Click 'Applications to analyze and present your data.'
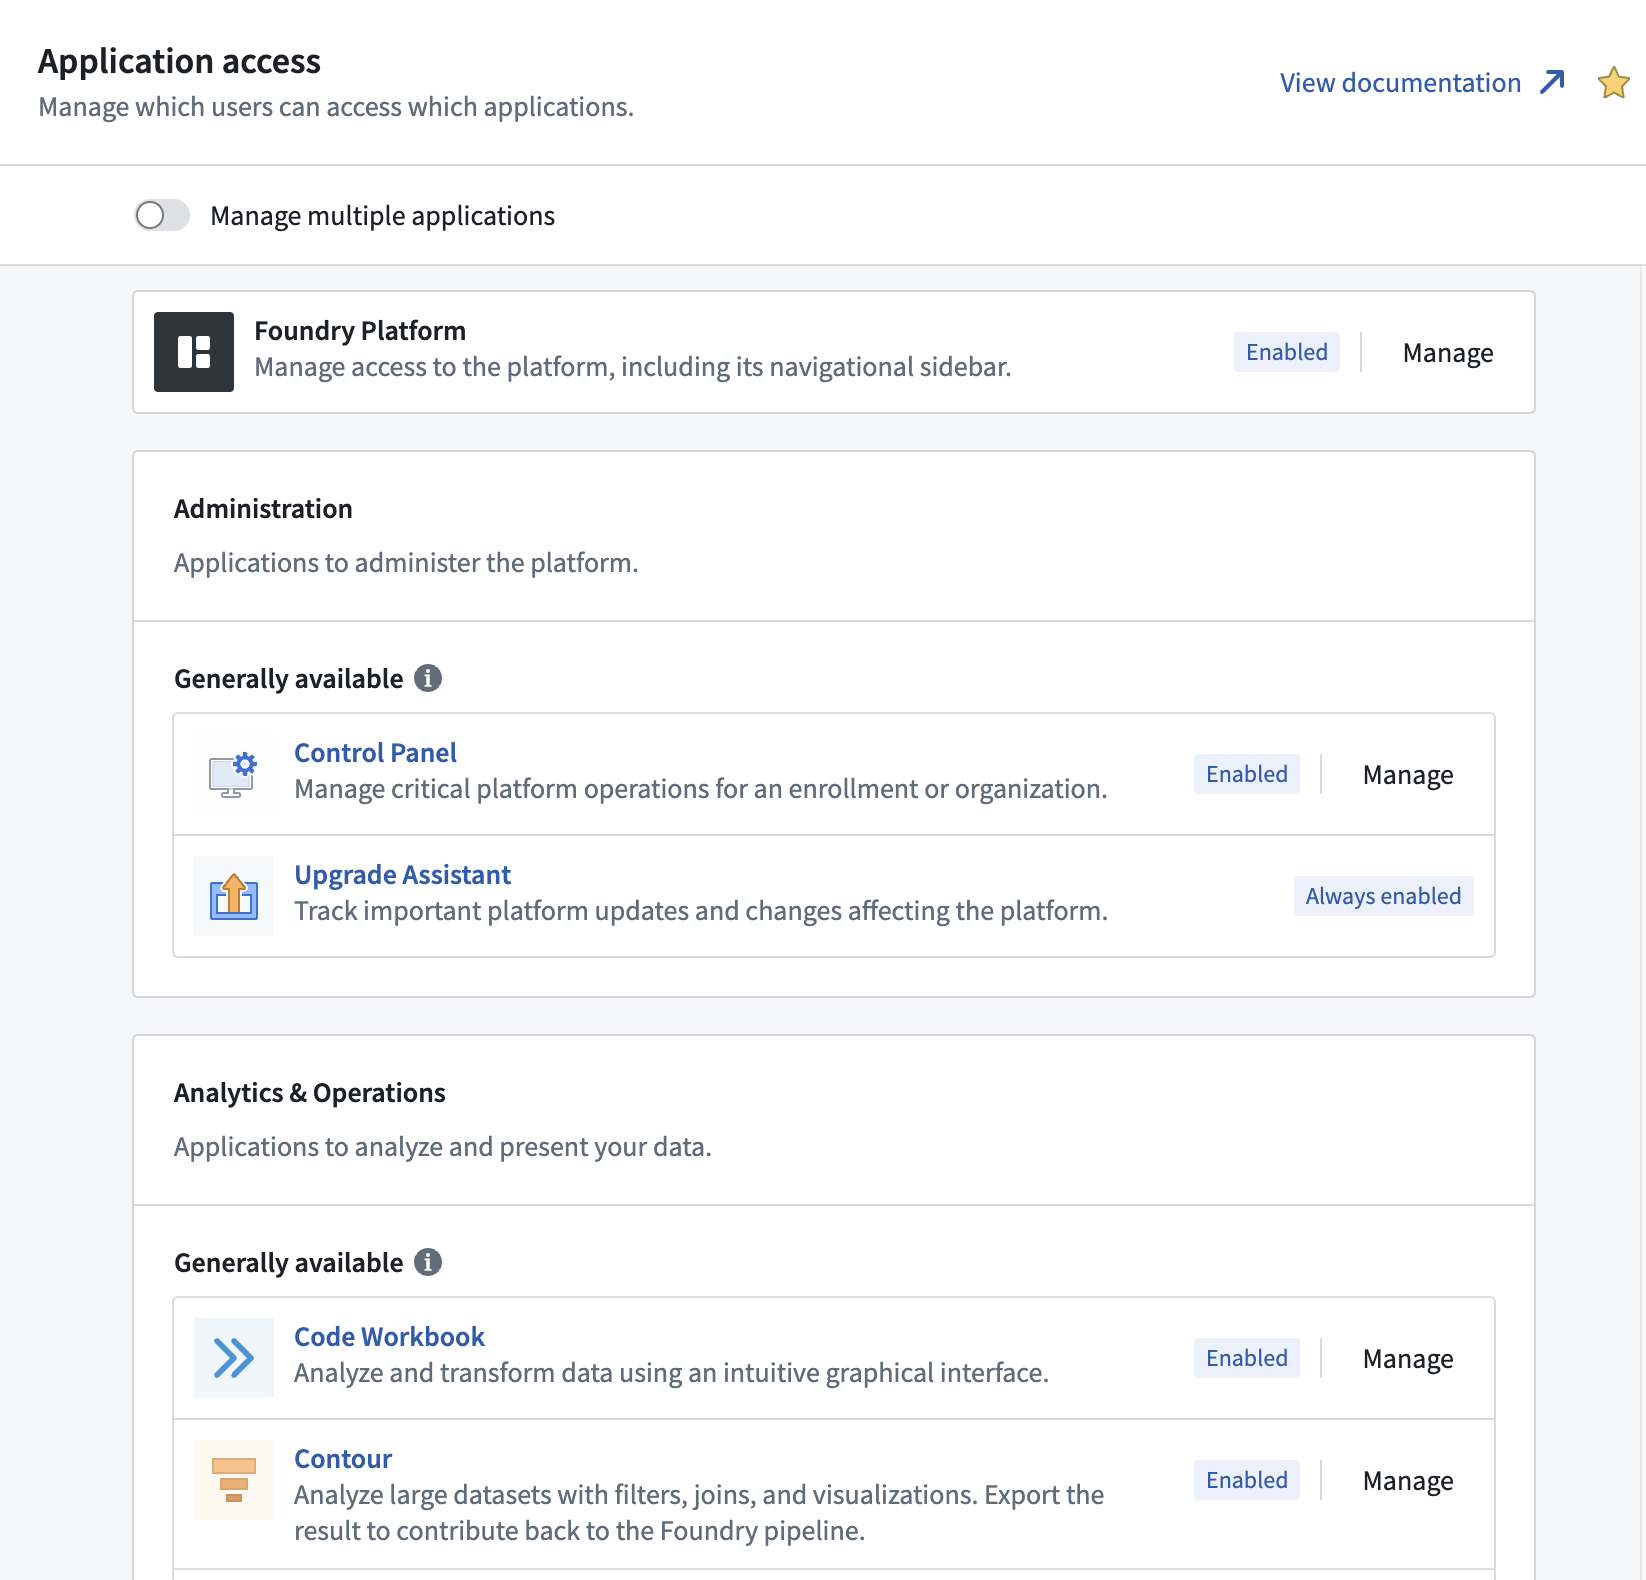 pyautogui.click(x=443, y=1147)
